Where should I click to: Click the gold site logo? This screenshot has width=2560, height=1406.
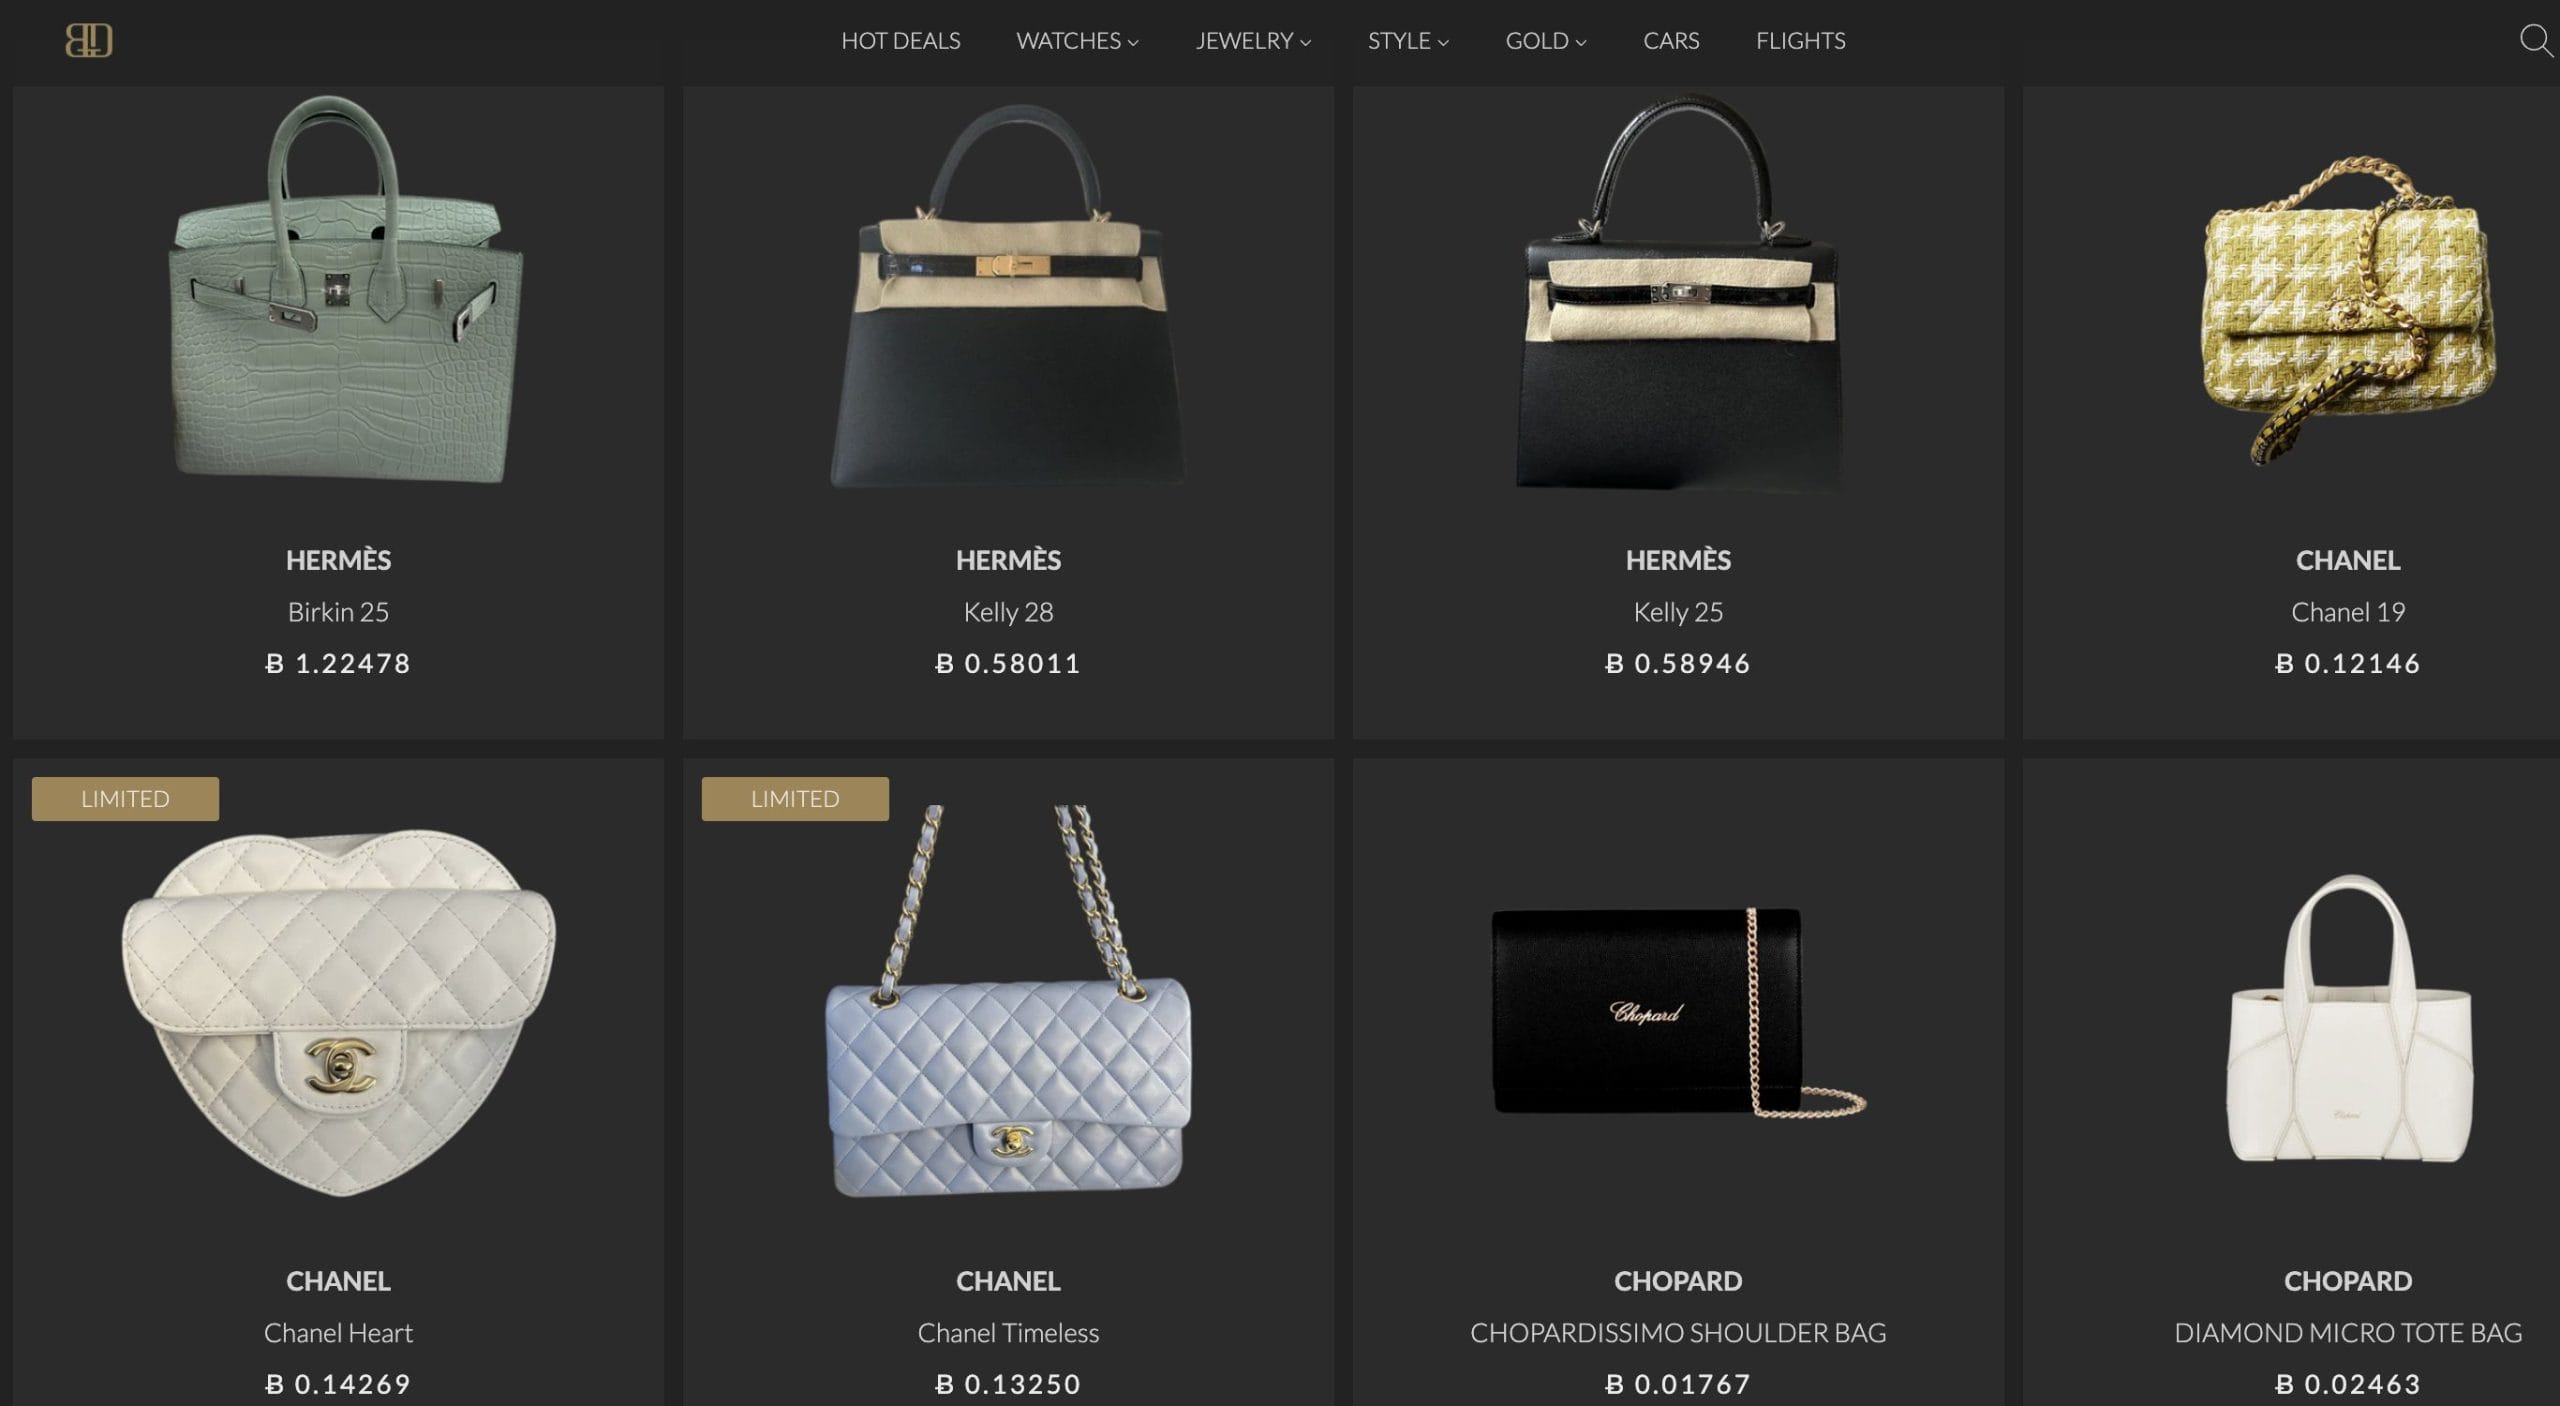(89, 41)
